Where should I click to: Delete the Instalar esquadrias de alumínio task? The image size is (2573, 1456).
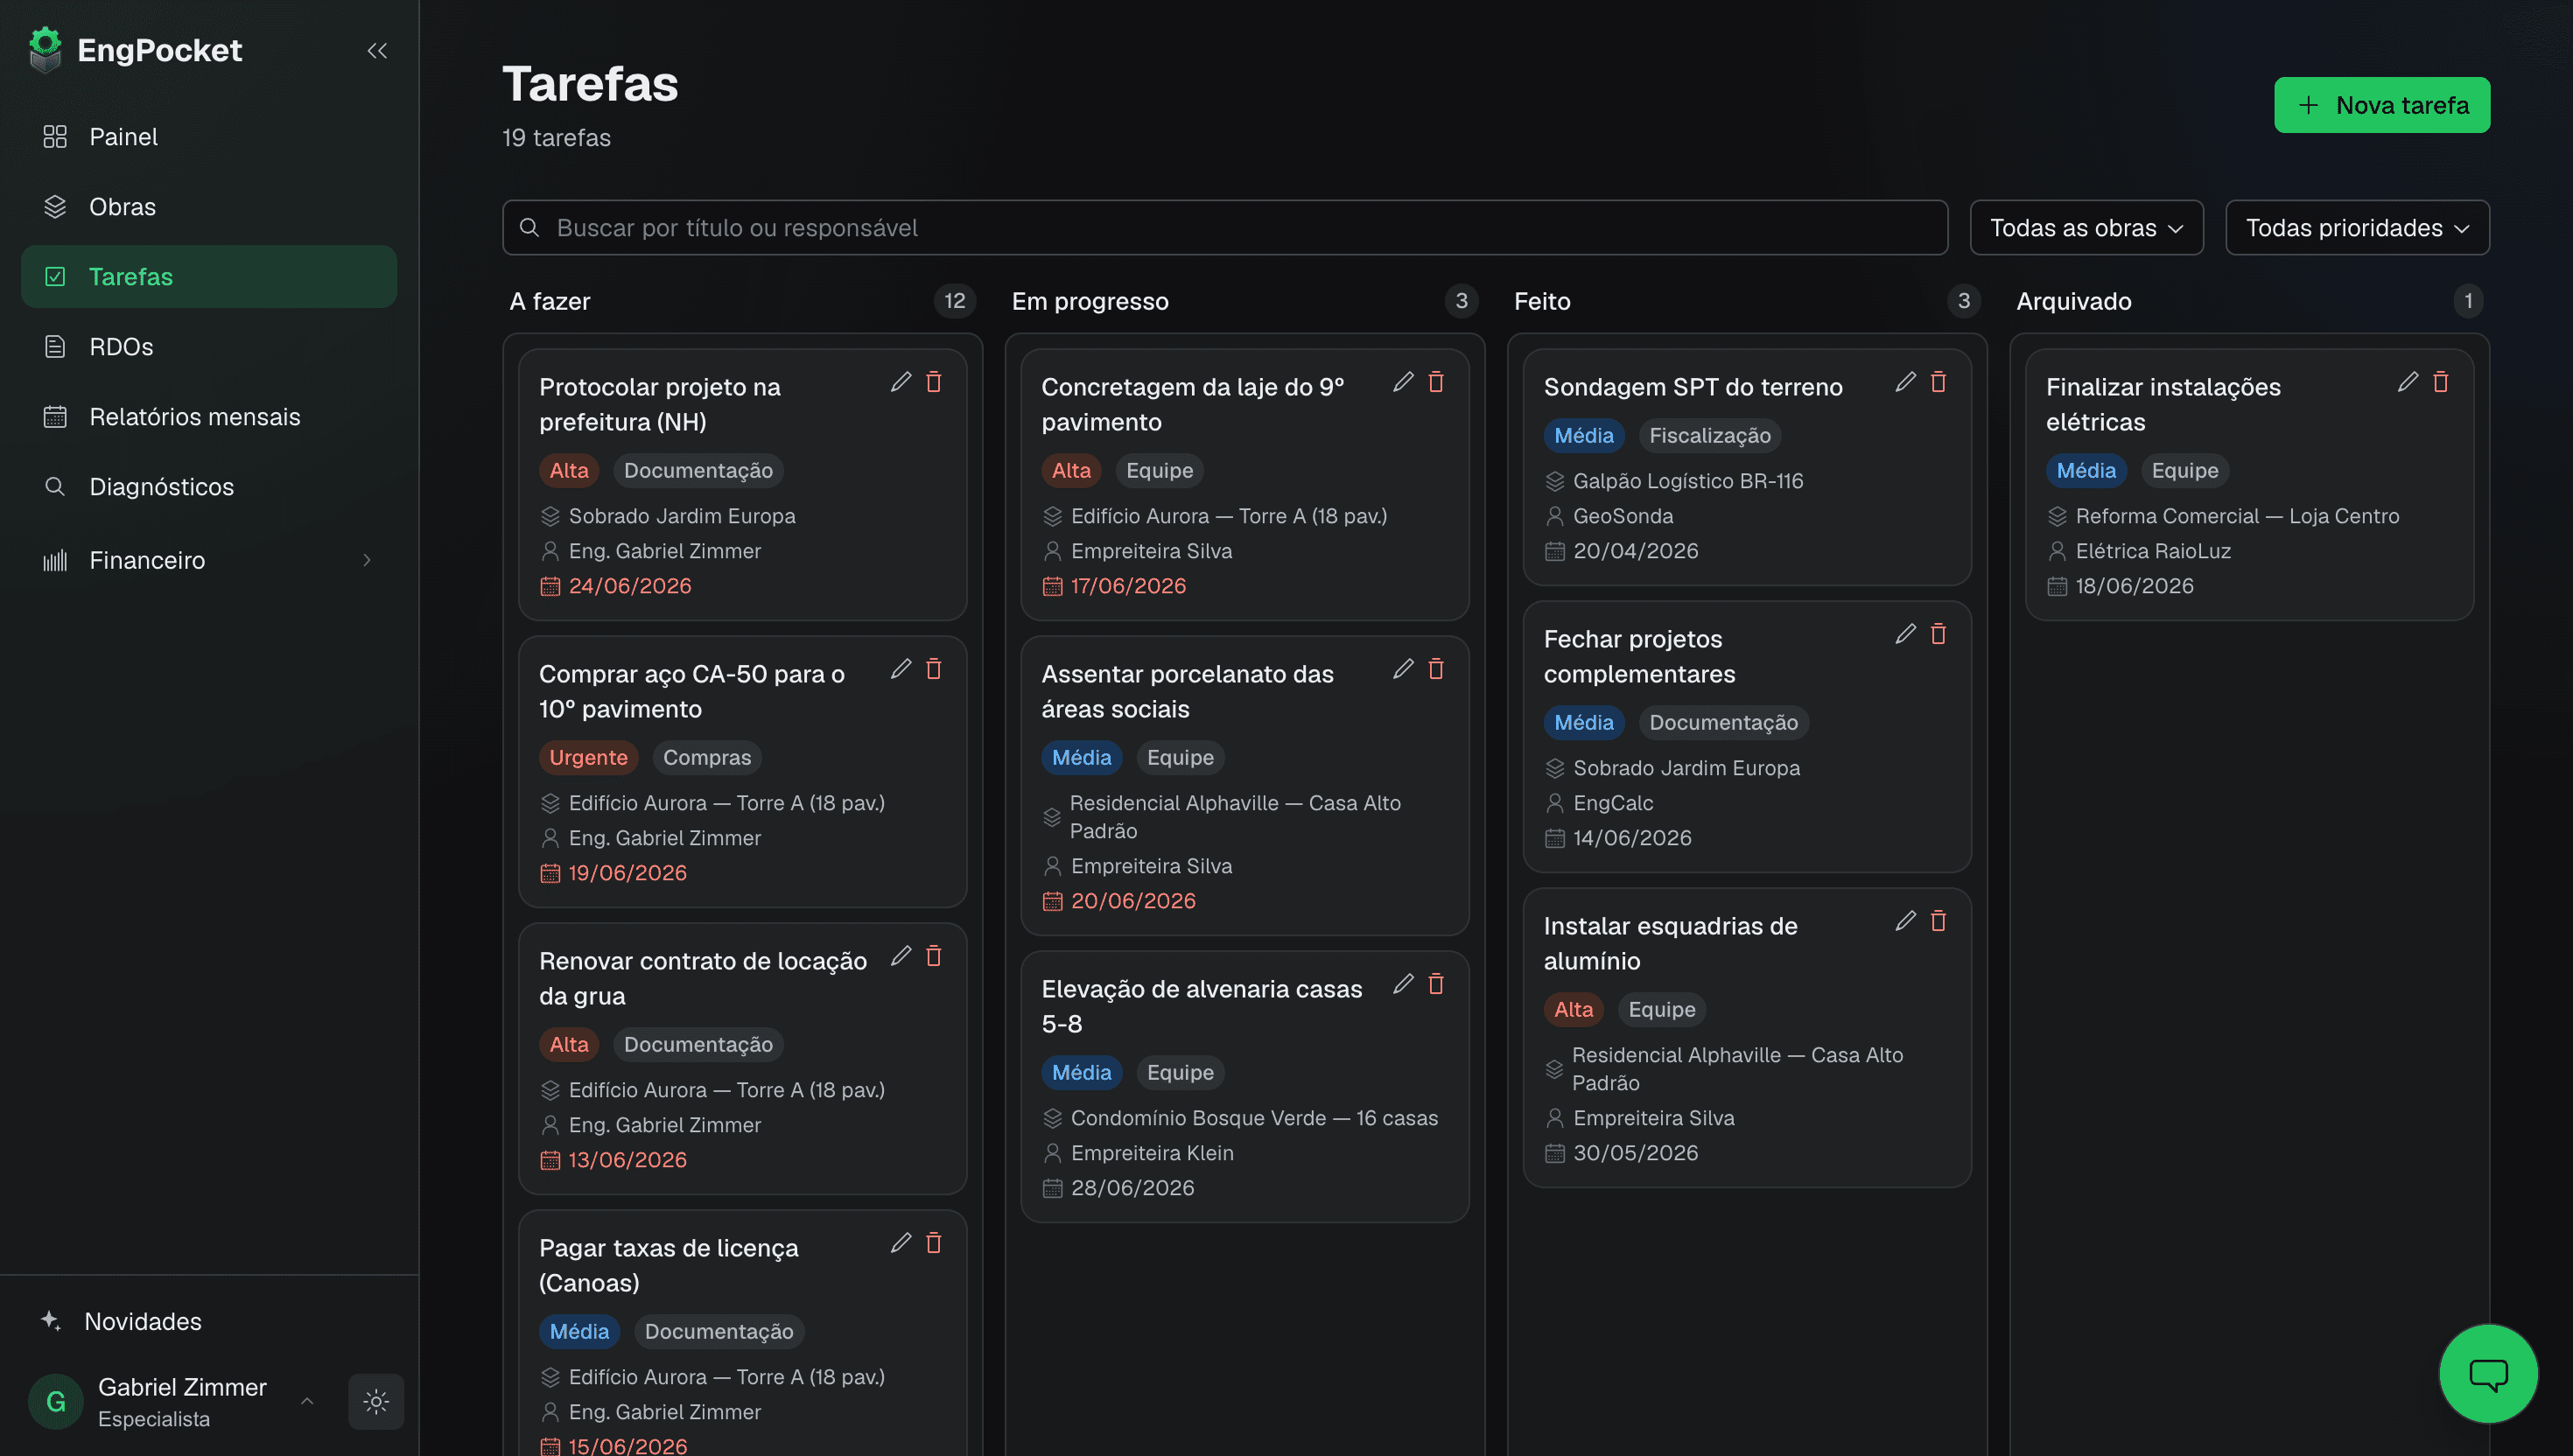coord(1938,920)
